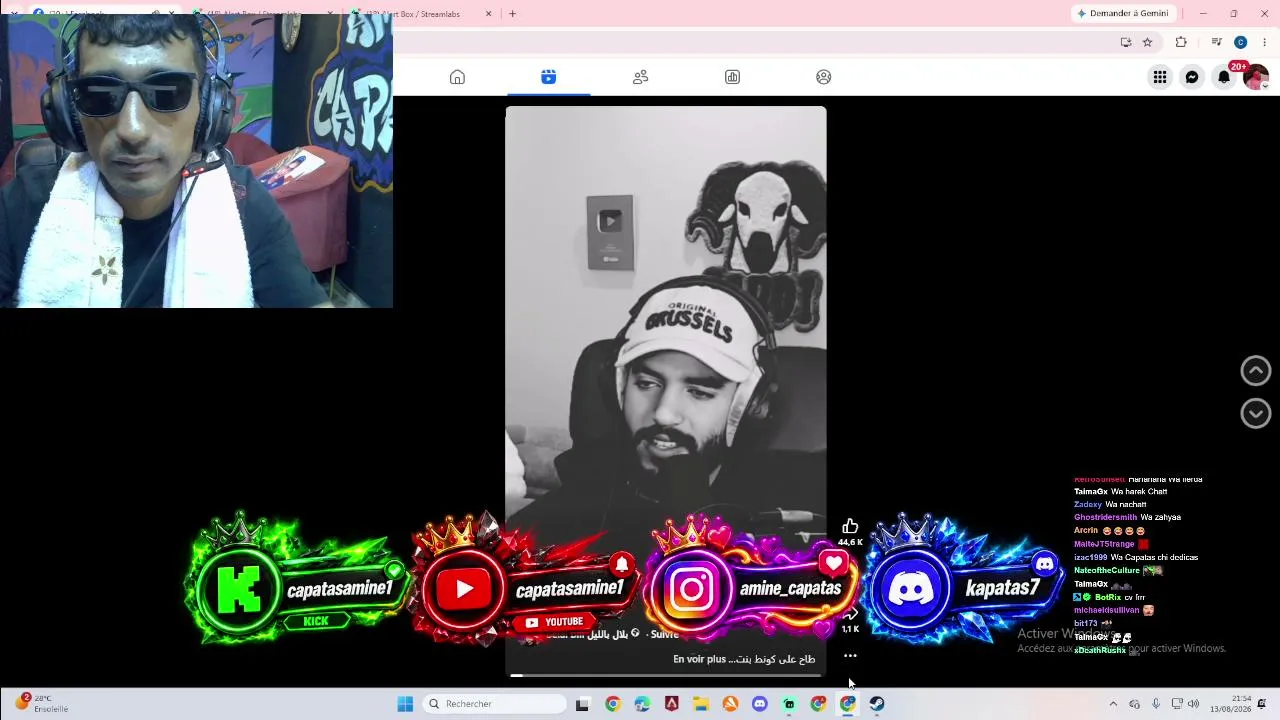Viewport: 1280px width, 720px height.
Task: Click the install app icon in address bar
Action: click(x=1126, y=42)
